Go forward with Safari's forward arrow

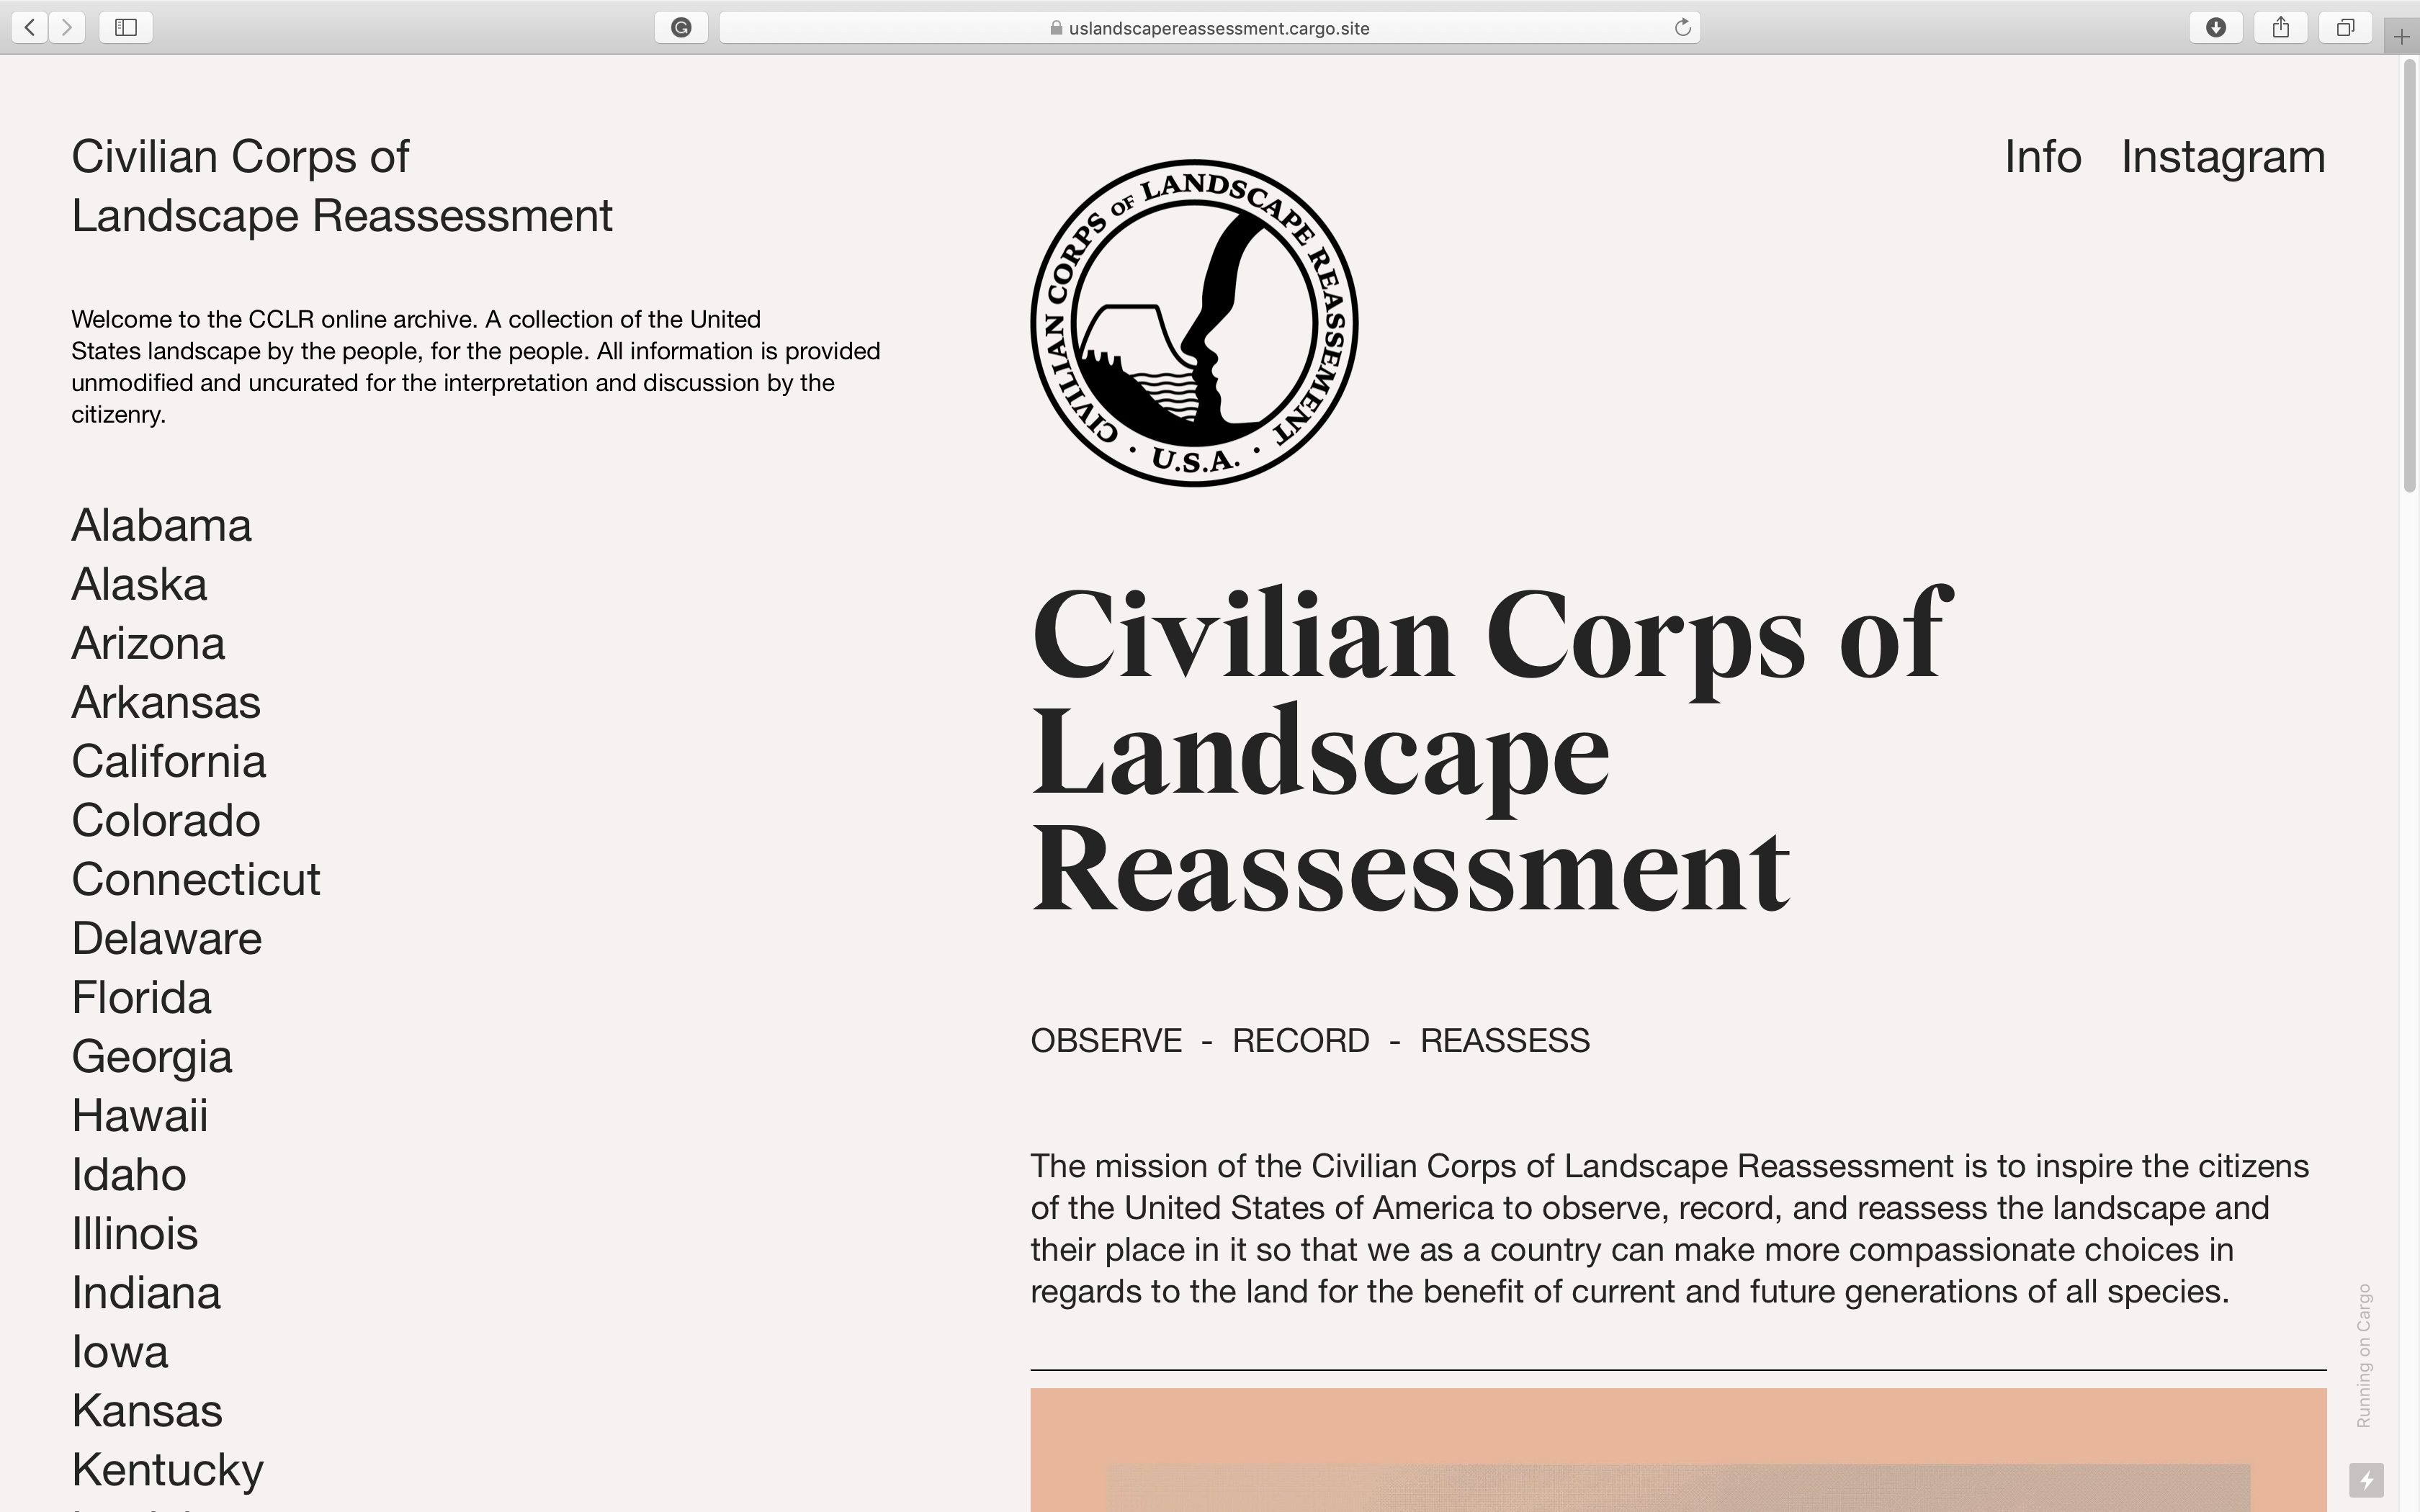click(67, 27)
